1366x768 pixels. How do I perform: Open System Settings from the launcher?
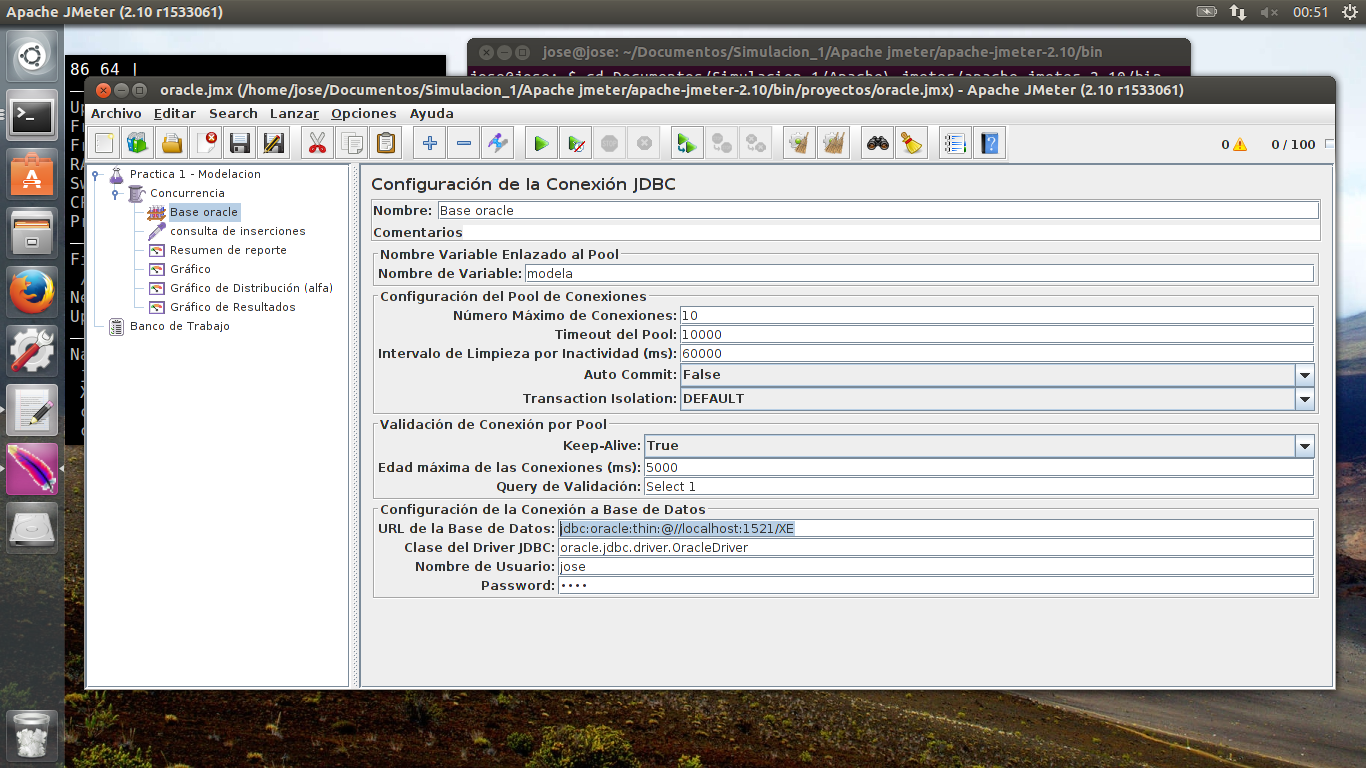click(x=32, y=351)
